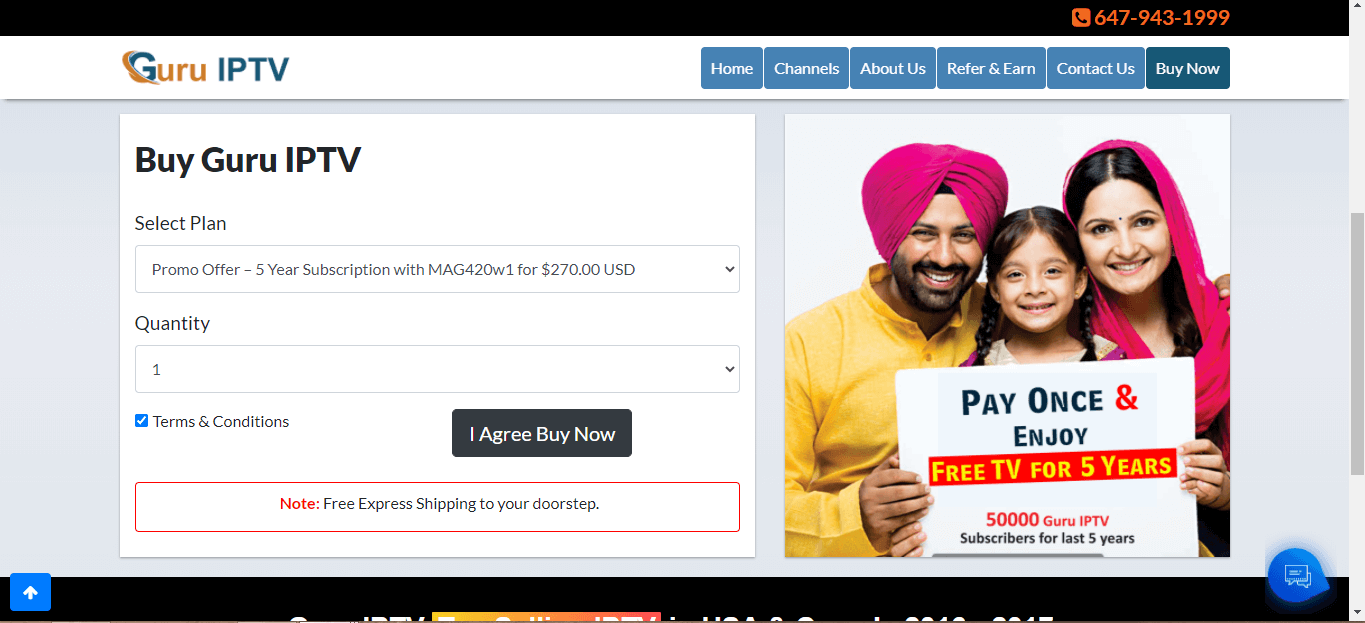This screenshot has width=1365, height=623.
Task: Click the blue scroll-to-top arrow button
Action: 30,592
